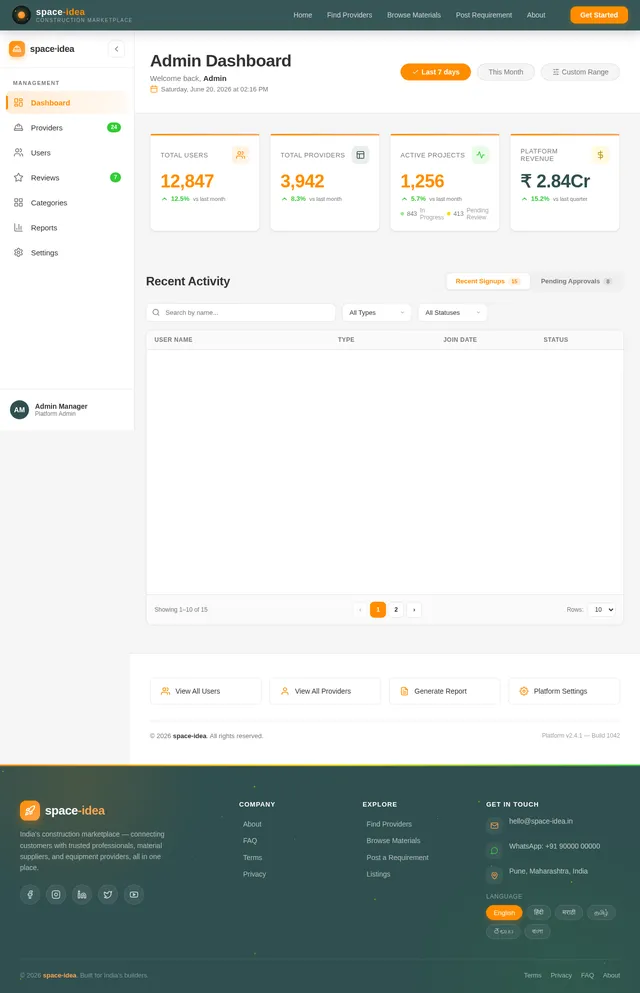
Task: Click the Get Started button
Action: pyautogui.click(x=599, y=15)
